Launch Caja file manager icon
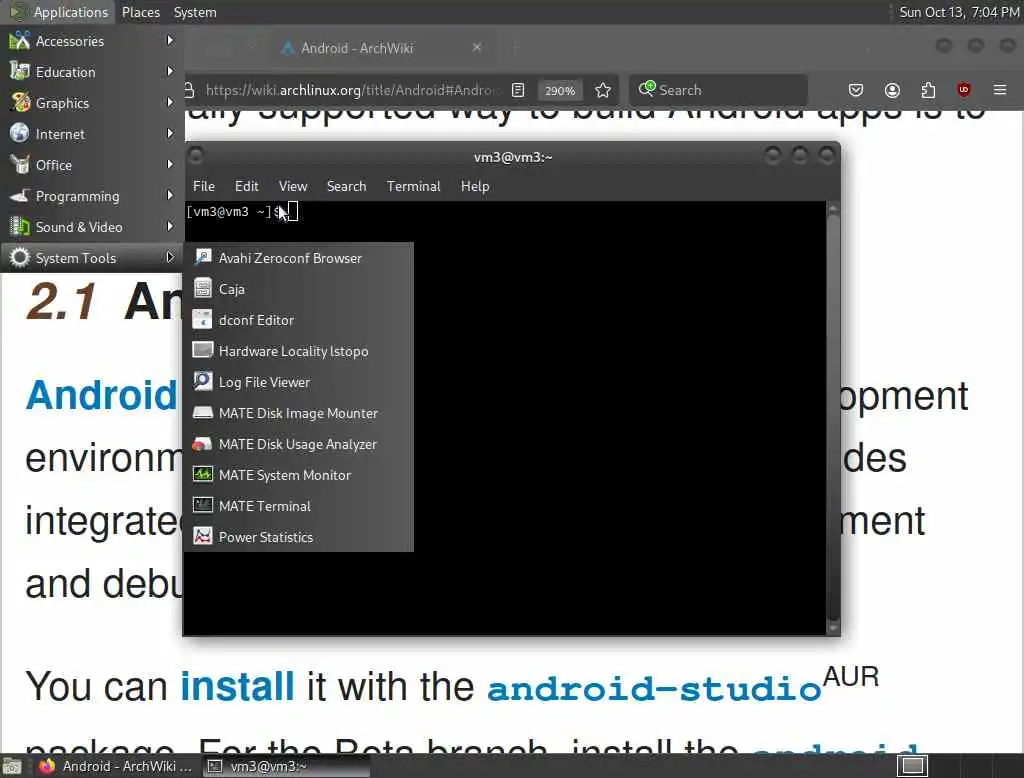The image size is (1024, 778). pos(203,288)
